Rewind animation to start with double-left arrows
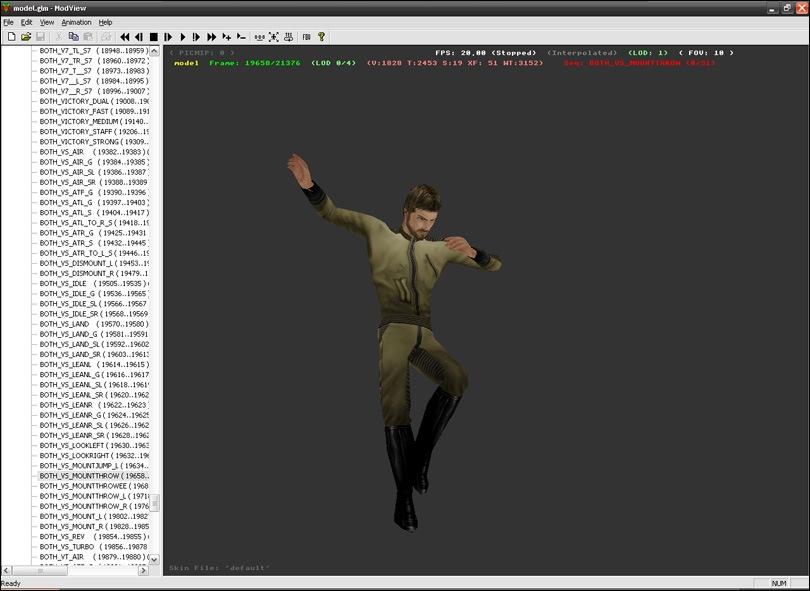This screenshot has height=591, width=810. point(125,37)
